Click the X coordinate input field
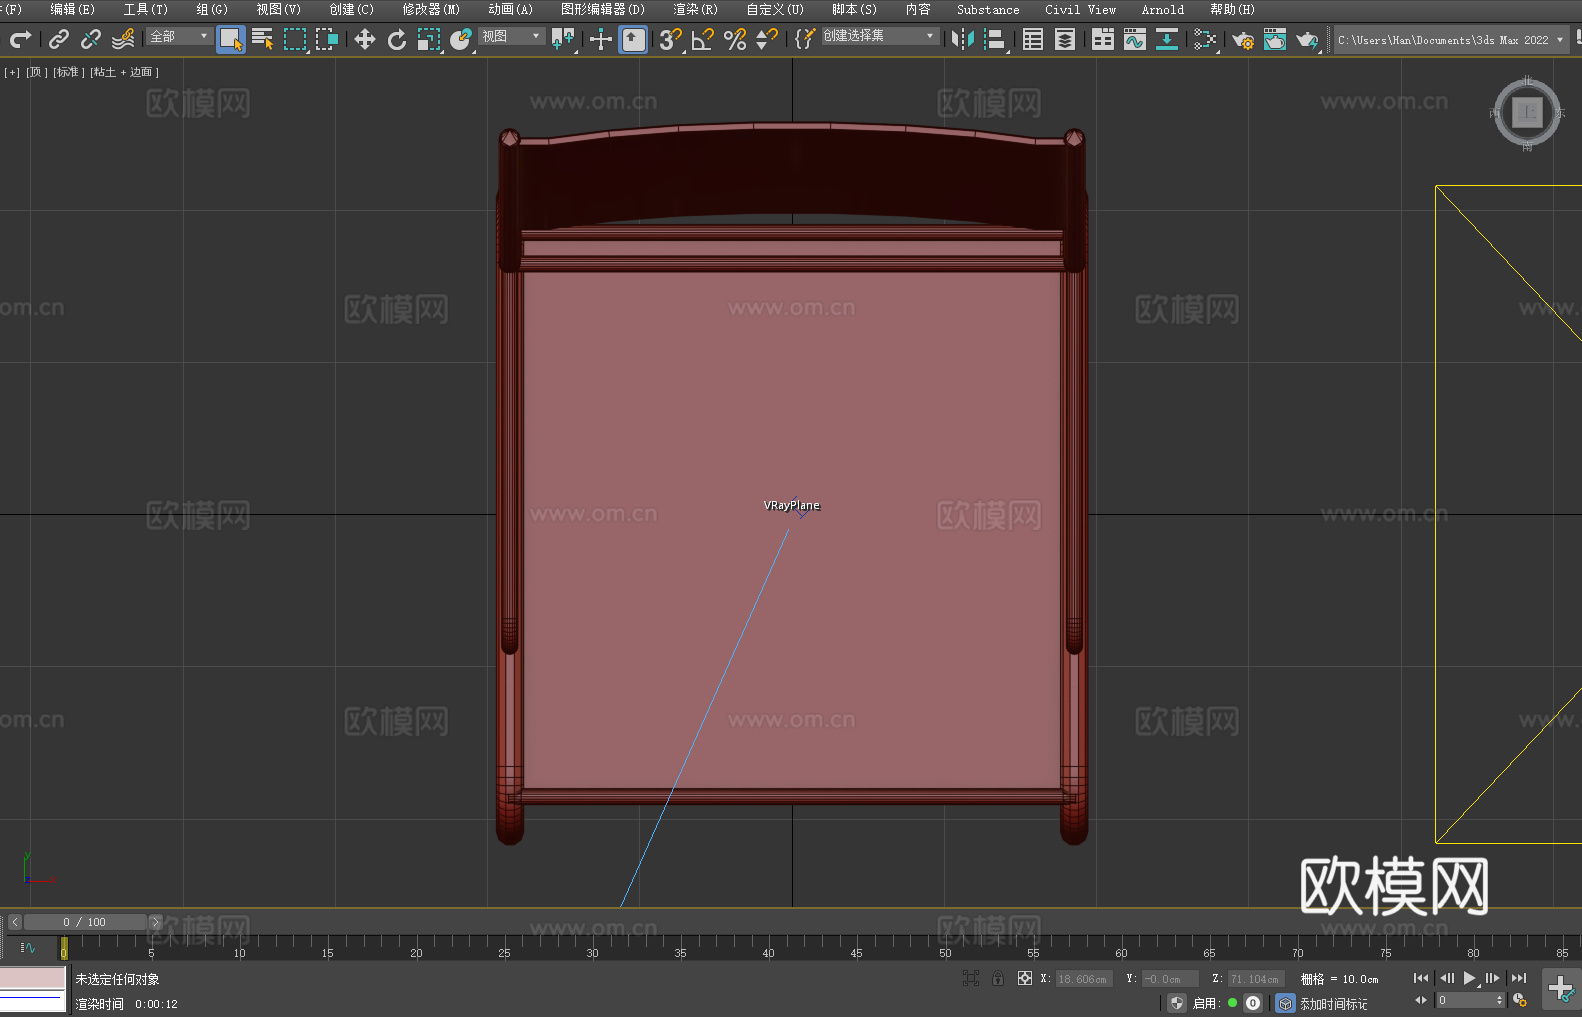The image size is (1582, 1017). [x=1084, y=979]
